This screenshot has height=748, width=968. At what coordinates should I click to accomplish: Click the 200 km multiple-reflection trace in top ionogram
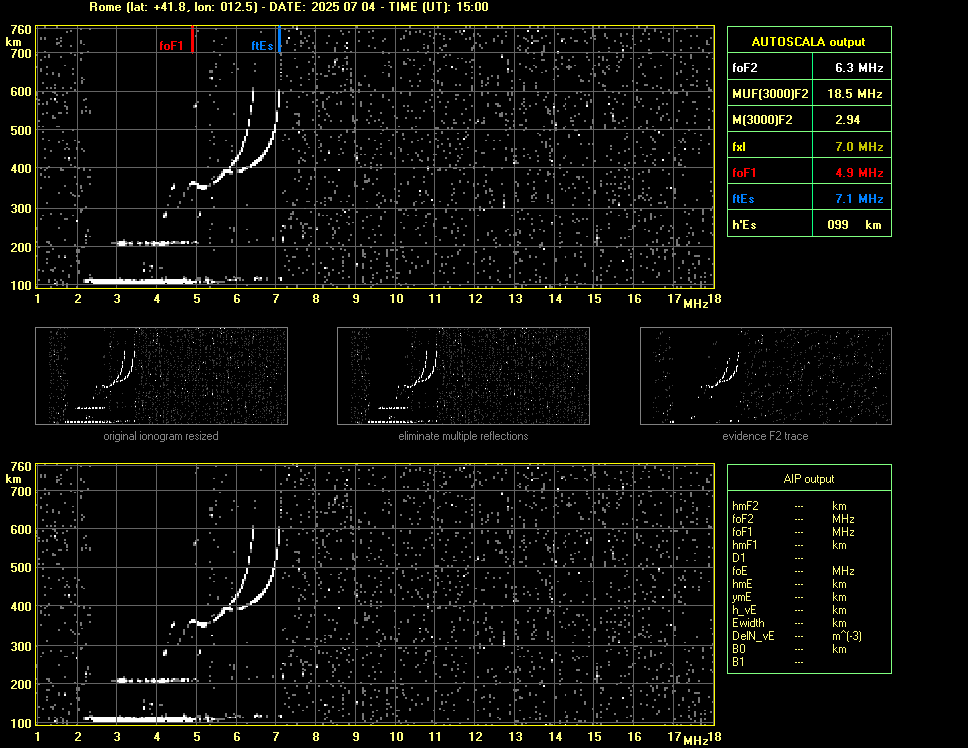tap(157, 243)
